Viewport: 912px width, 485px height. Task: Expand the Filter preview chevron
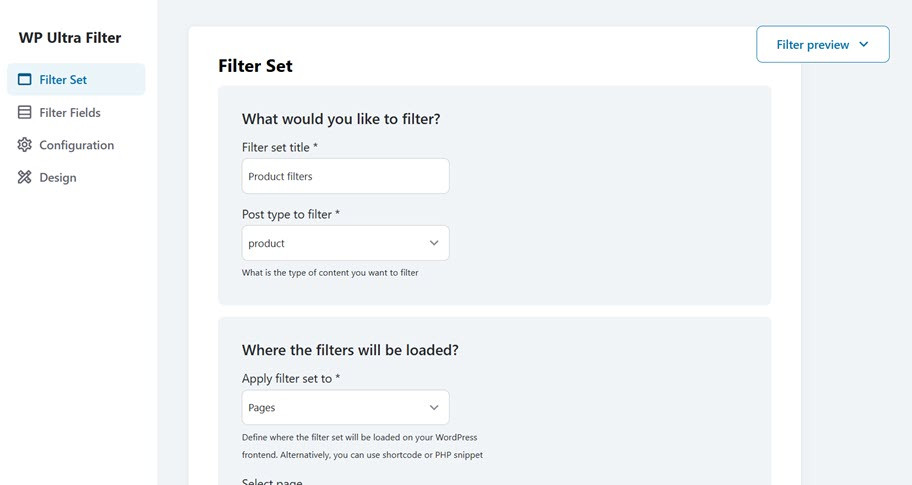point(864,45)
